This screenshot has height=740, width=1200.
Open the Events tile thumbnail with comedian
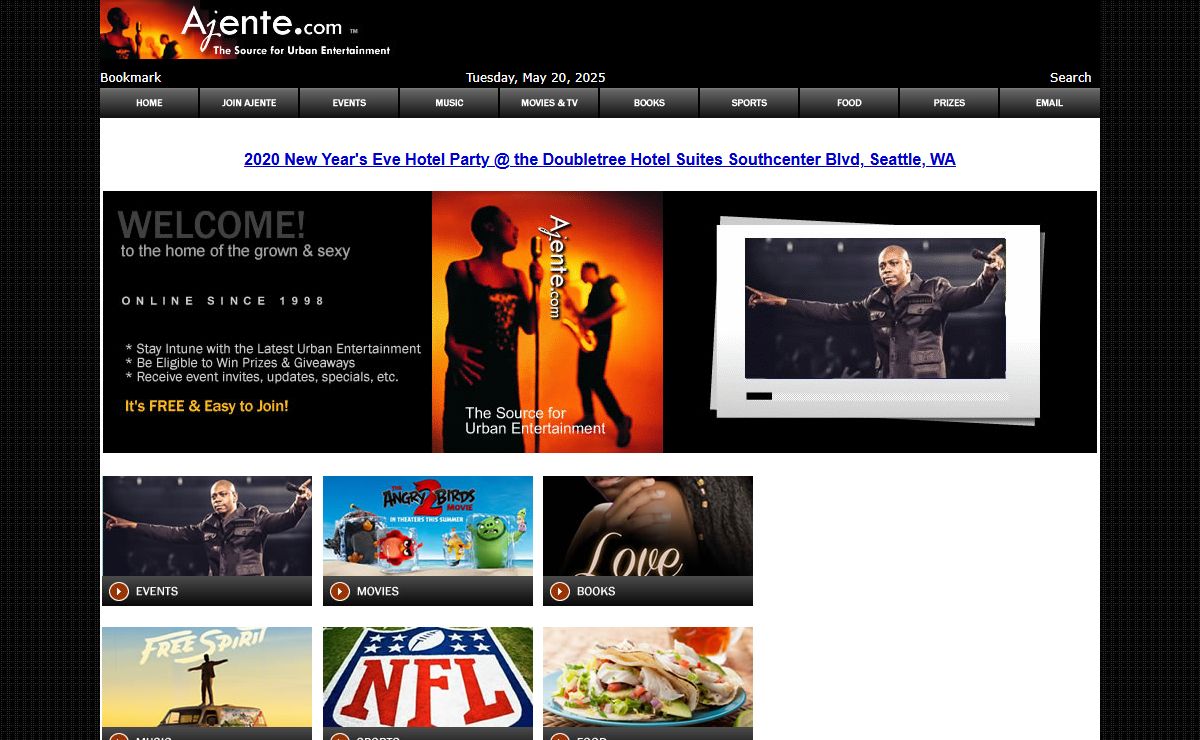207,526
